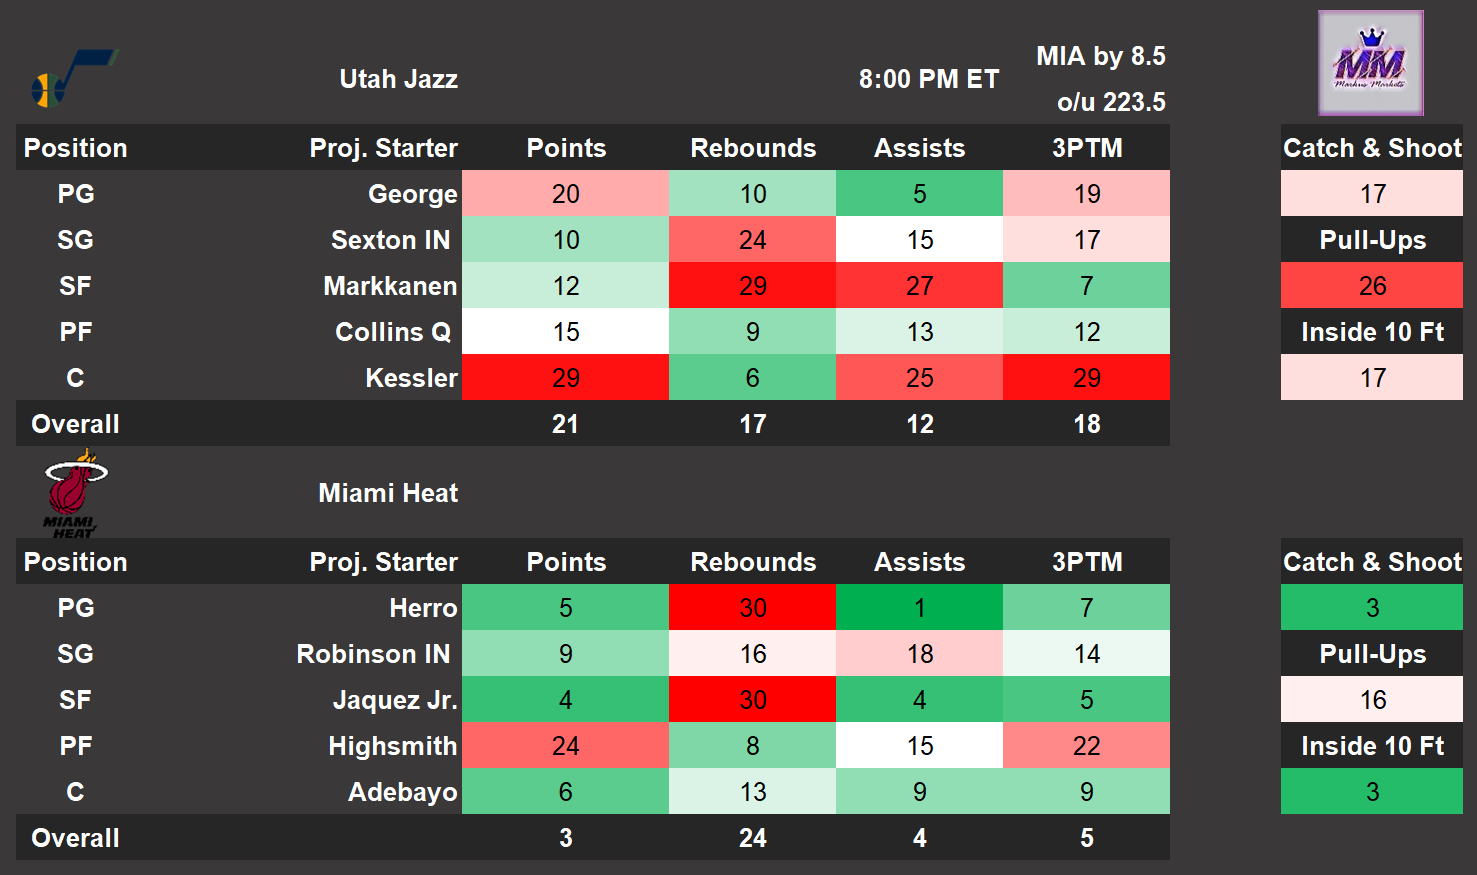This screenshot has width=1477, height=875.
Task: Click Markkanen's projected starter name
Action: [x=390, y=286]
